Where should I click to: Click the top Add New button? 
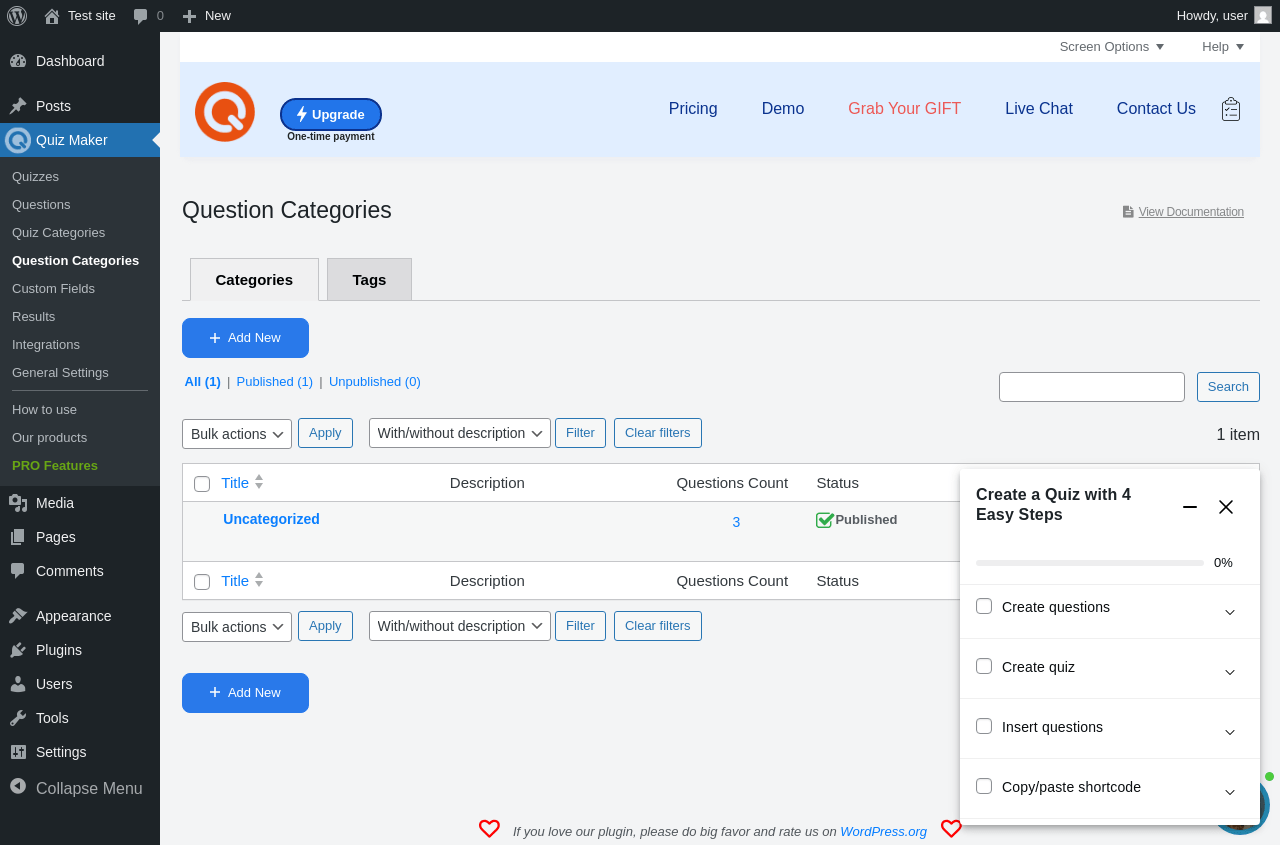pyautogui.click(x=245, y=338)
